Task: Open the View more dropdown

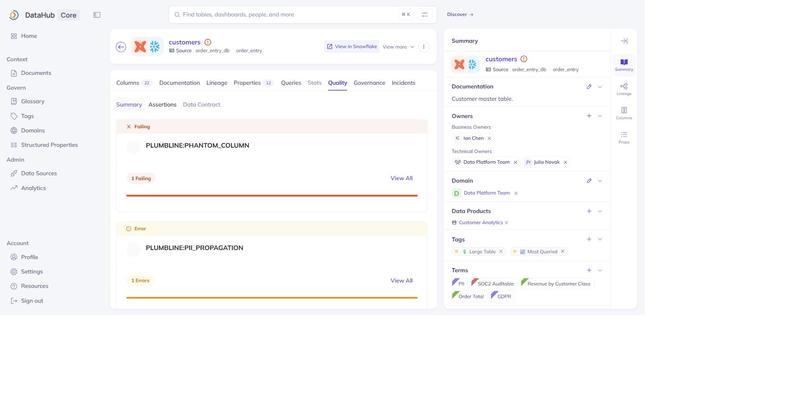Action: [x=398, y=47]
